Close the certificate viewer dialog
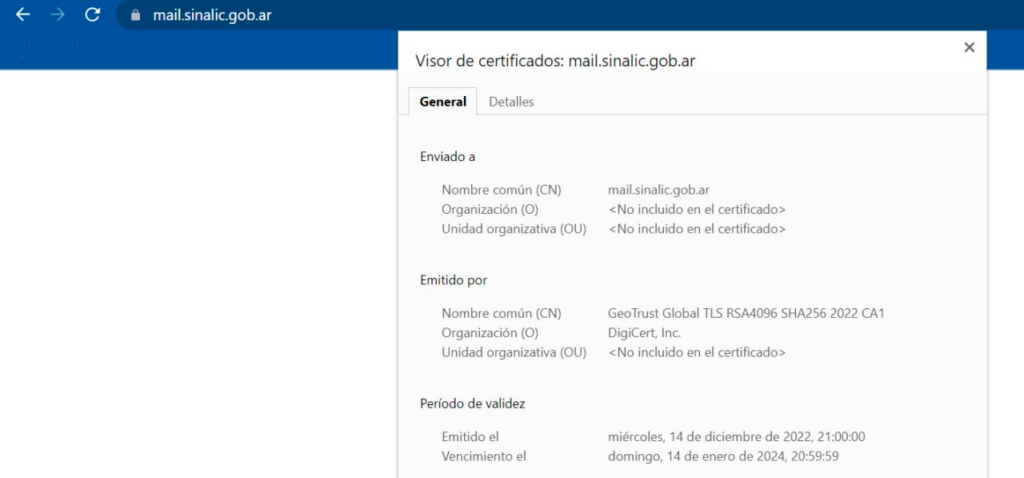 969,47
